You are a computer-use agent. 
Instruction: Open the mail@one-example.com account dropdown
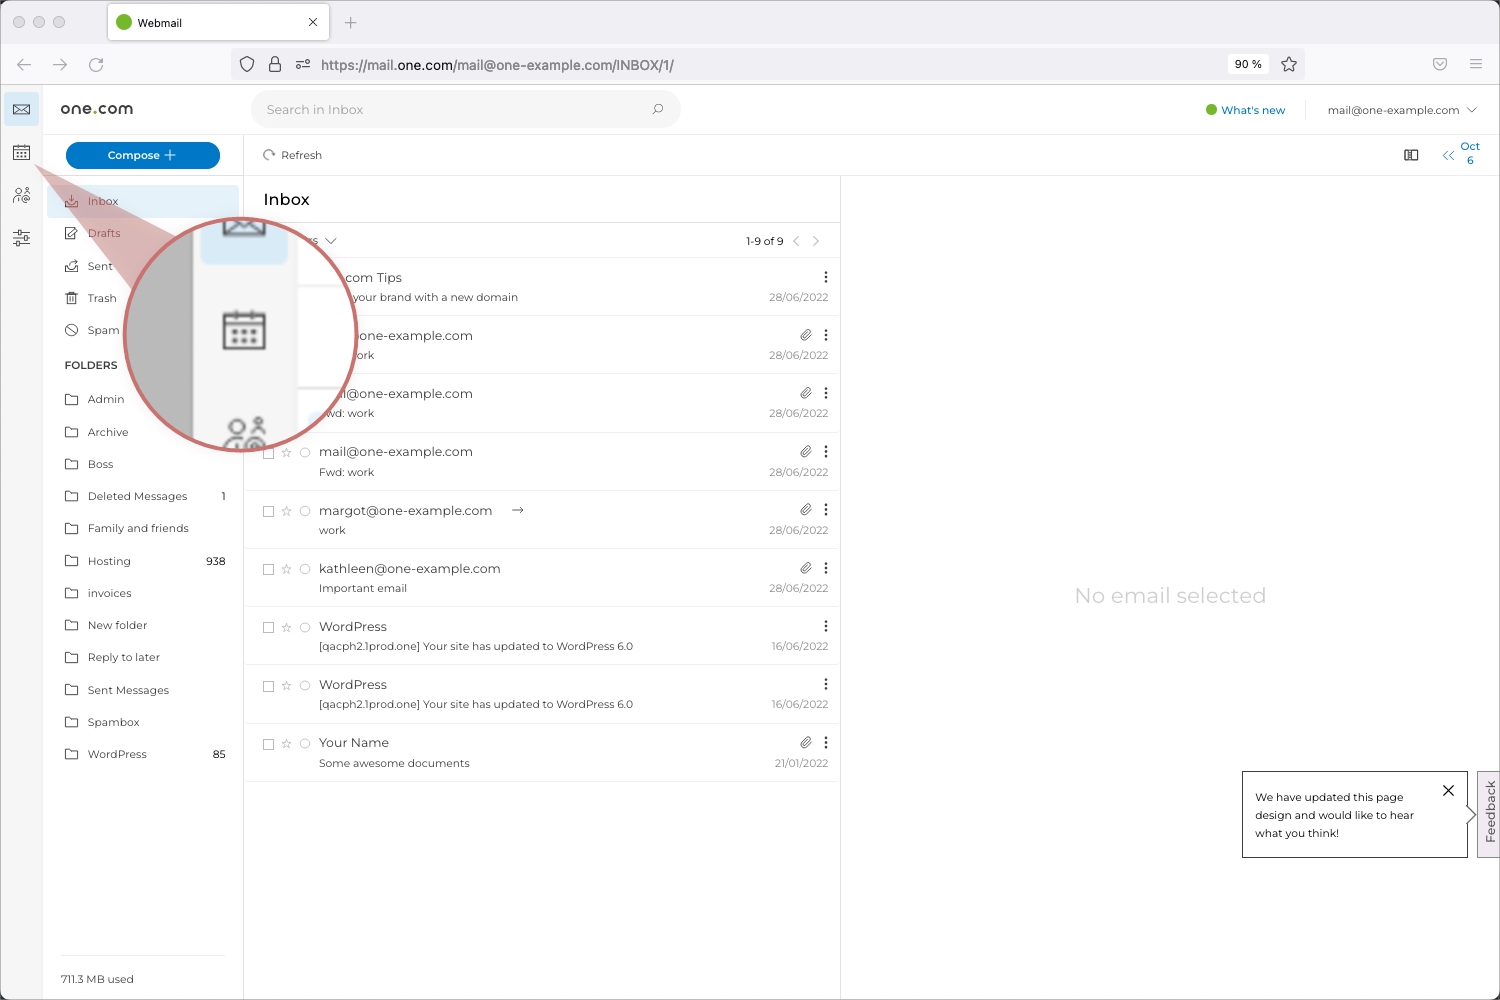1400,110
